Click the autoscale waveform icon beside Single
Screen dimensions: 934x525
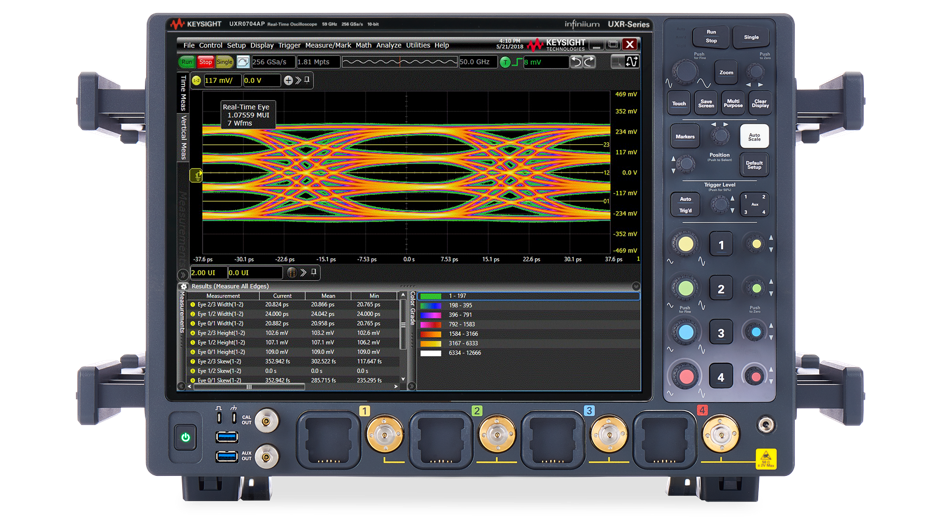(243, 62)
